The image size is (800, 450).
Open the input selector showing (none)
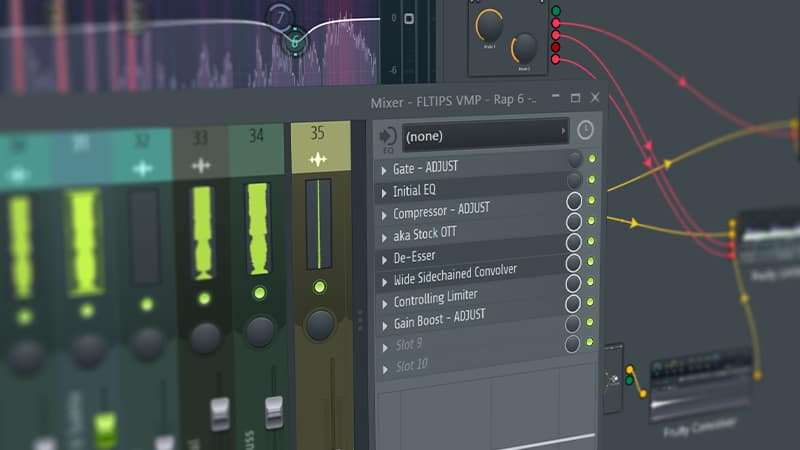coord(485,135)
